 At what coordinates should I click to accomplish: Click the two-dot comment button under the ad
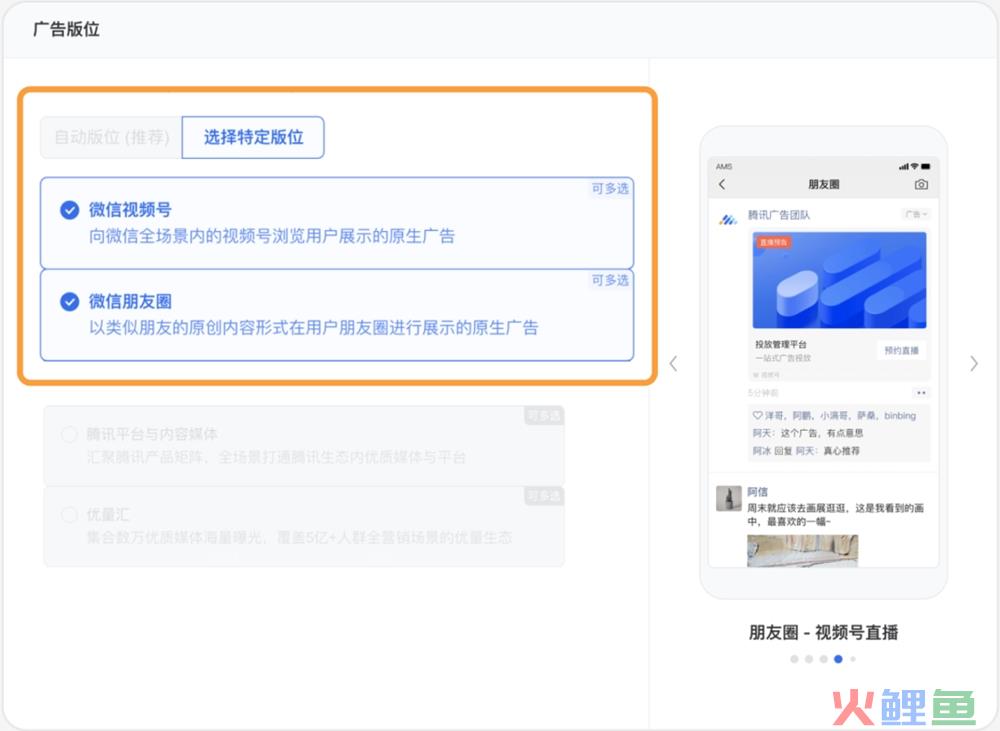pyautogui.click(x=921, y=393)
